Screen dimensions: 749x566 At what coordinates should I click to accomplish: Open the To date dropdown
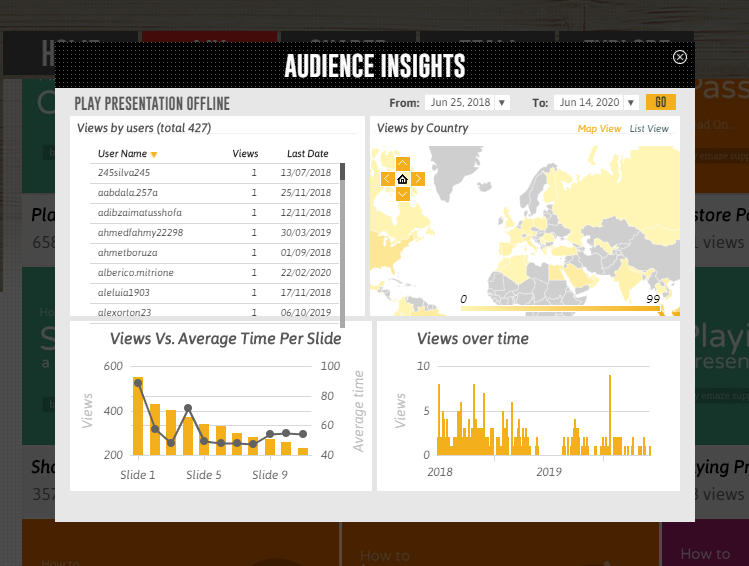click(x=631, y=103)
